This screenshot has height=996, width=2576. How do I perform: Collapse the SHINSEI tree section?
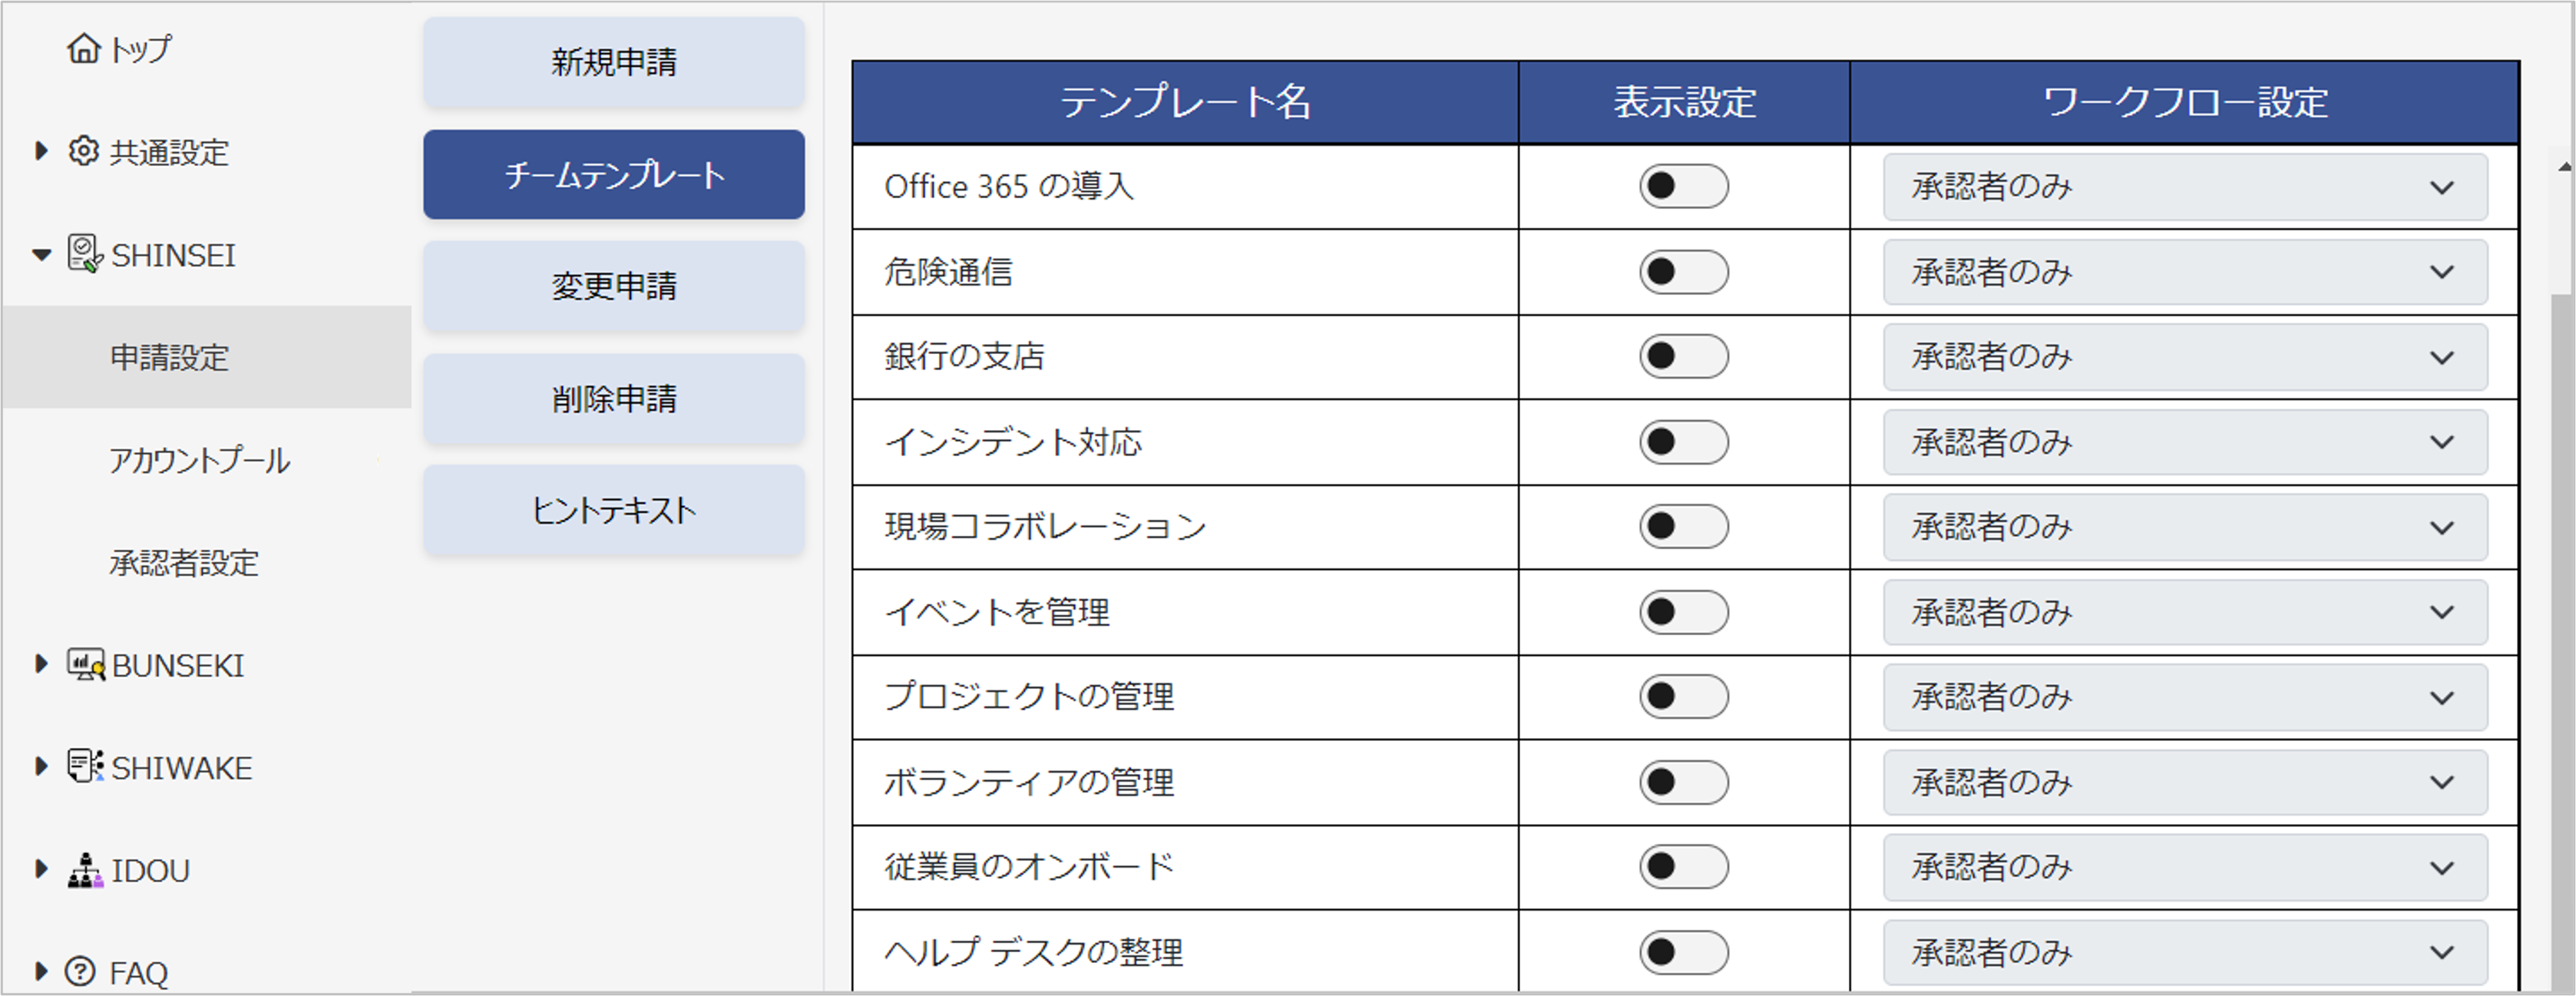[x=41, y=255]
